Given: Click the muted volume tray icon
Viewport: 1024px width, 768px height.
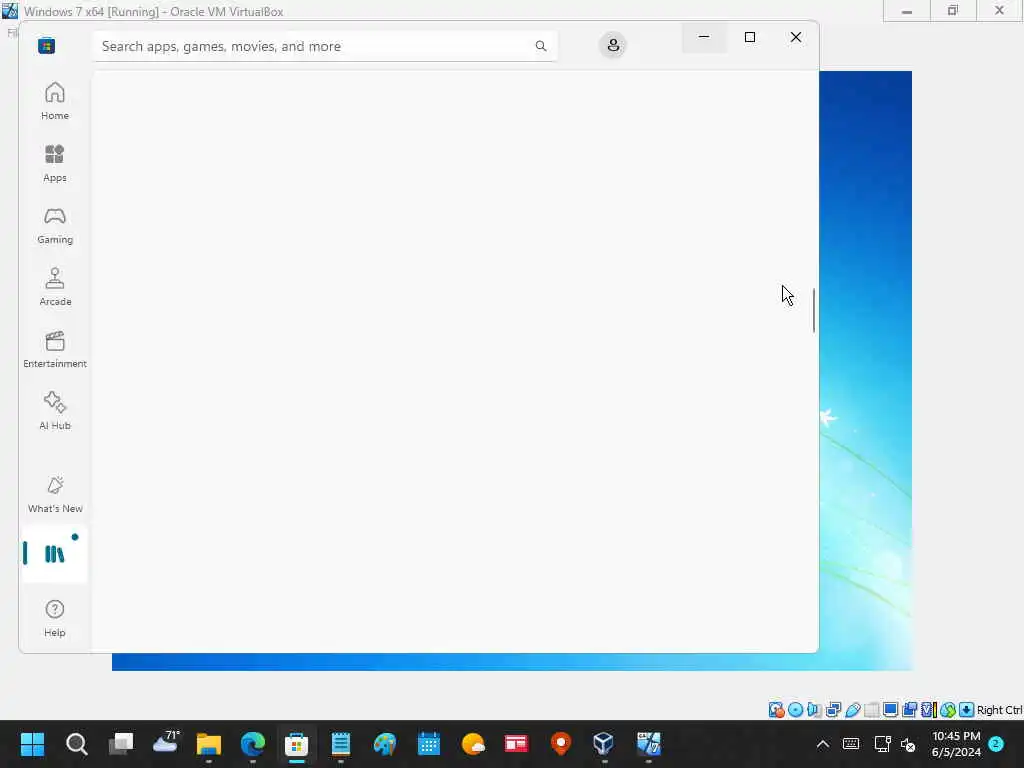Looking at the screenshot, I should (908, 744).
